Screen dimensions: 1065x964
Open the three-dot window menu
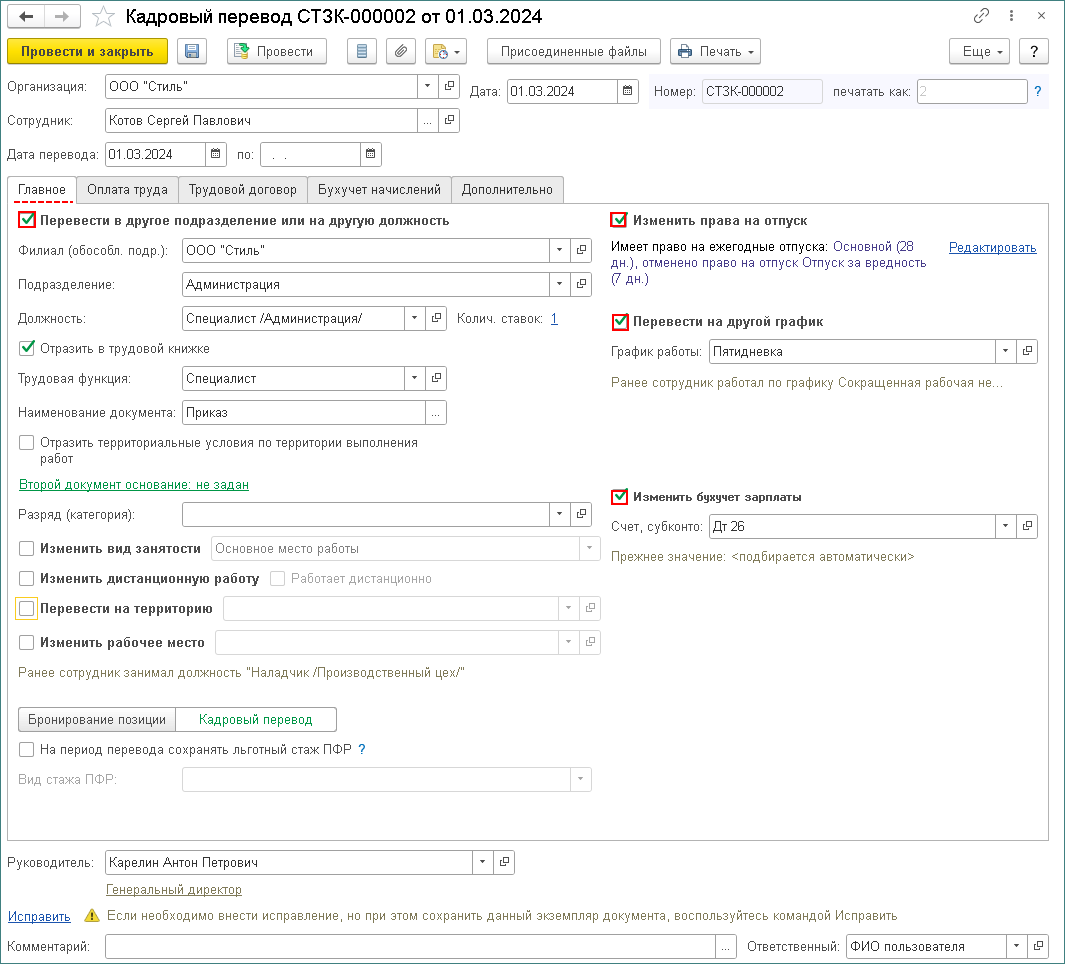1011,16
